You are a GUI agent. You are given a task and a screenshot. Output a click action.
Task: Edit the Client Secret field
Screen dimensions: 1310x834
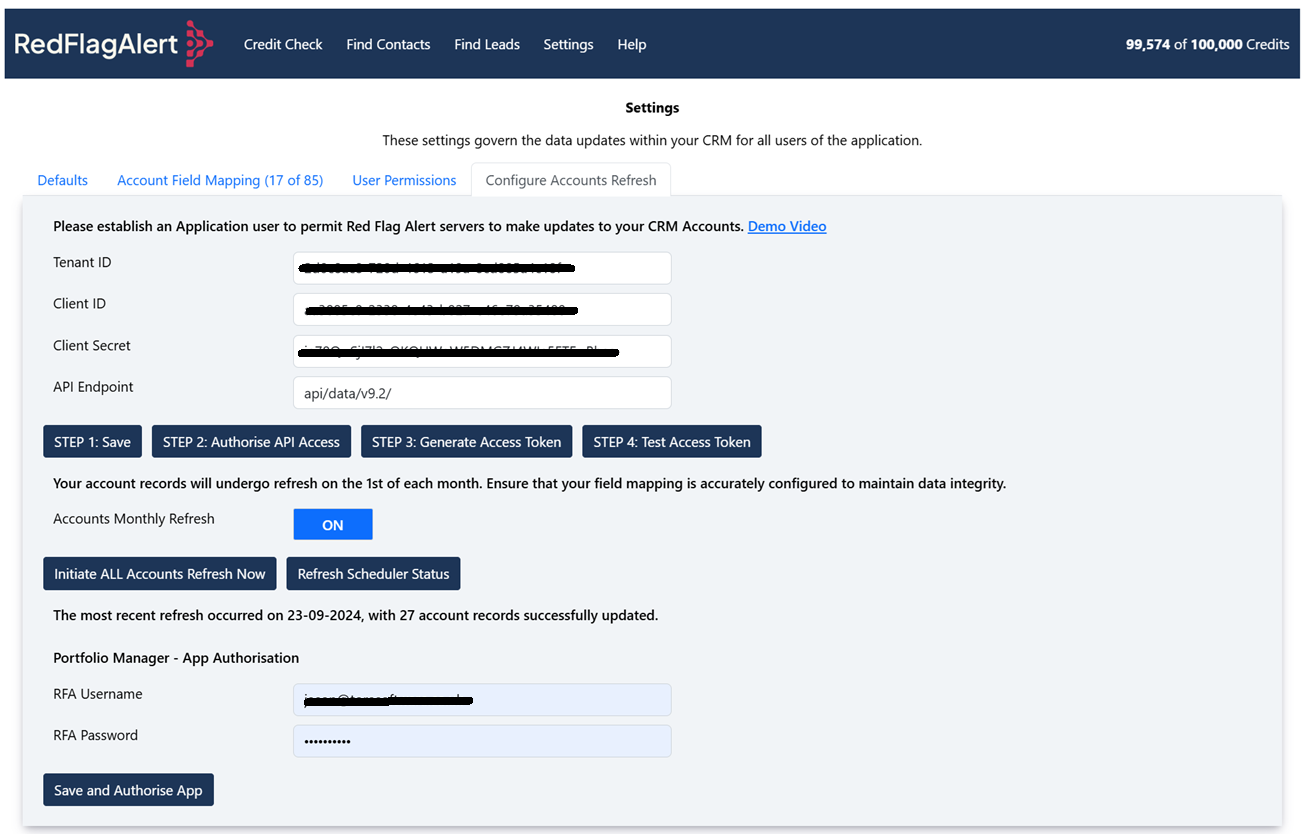click(x=482, y=351)
